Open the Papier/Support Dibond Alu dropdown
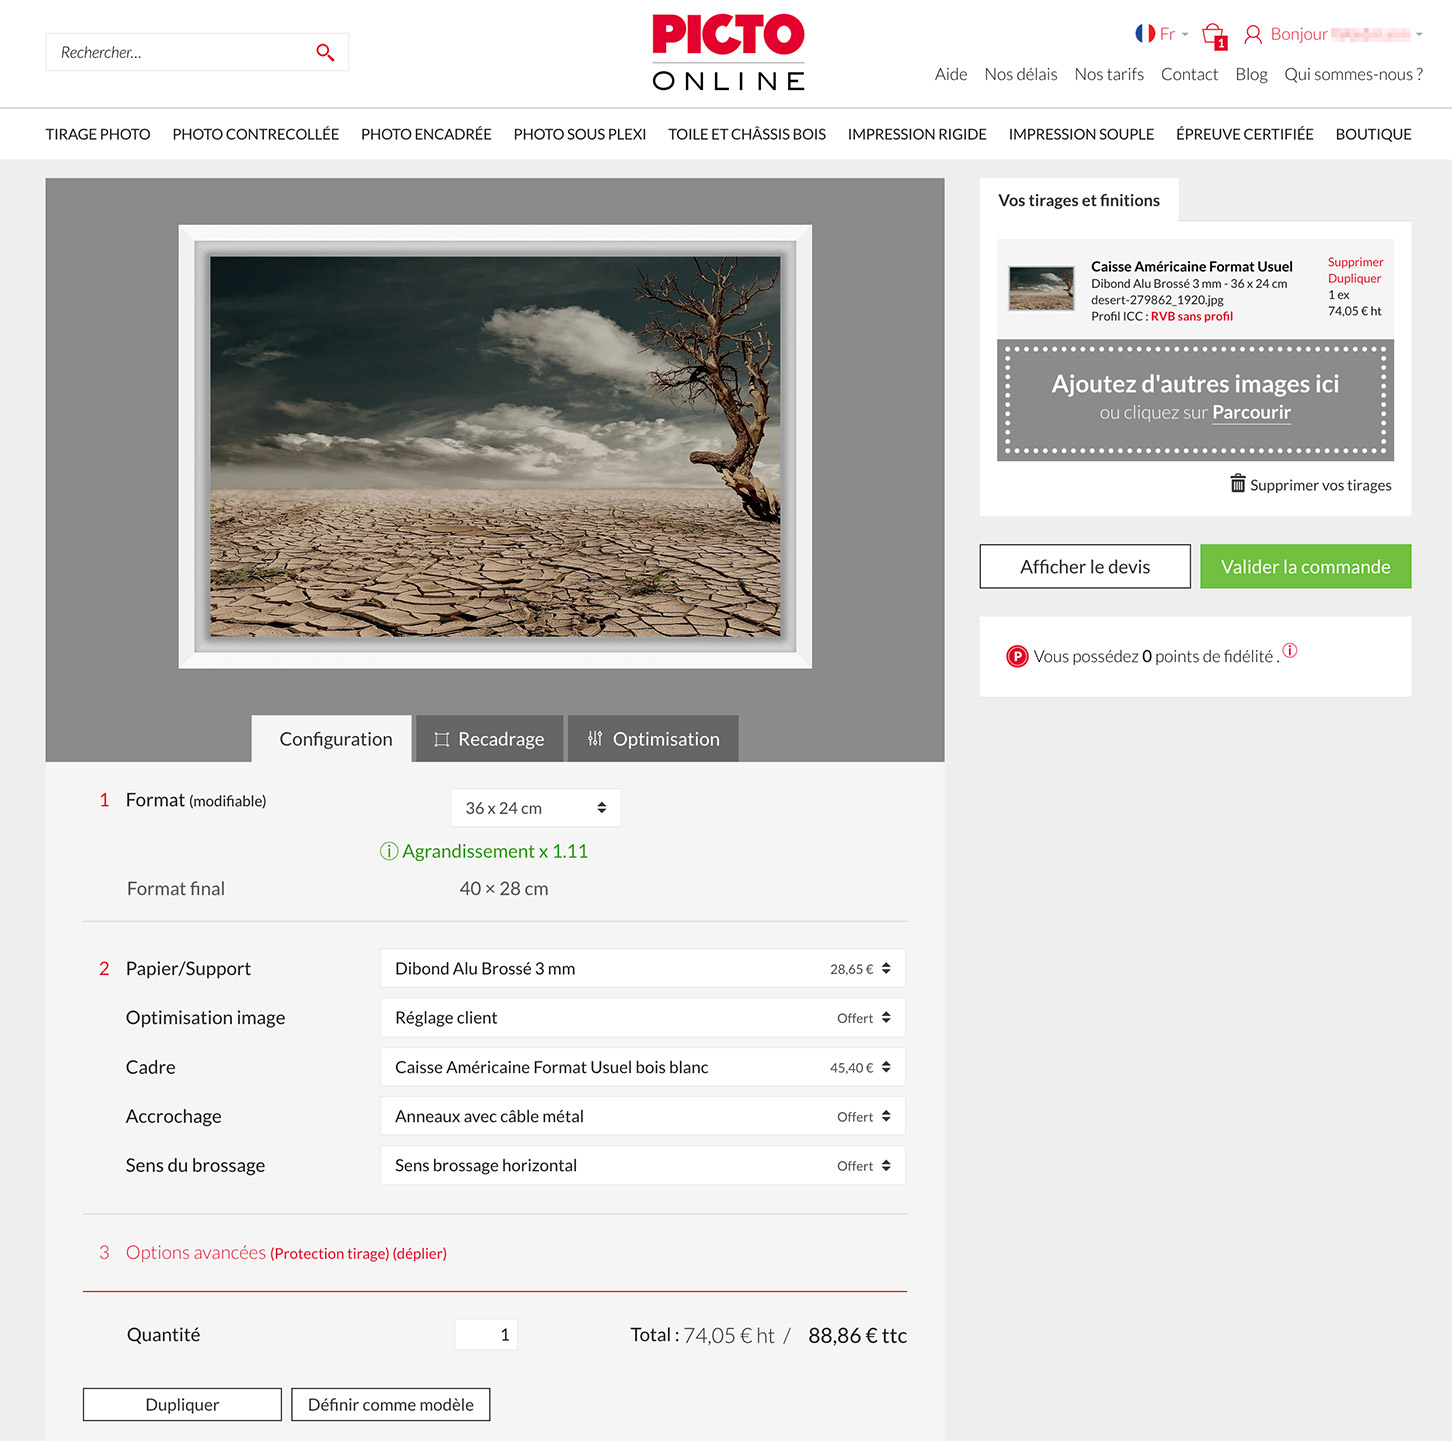 click(x=642, y=969)
